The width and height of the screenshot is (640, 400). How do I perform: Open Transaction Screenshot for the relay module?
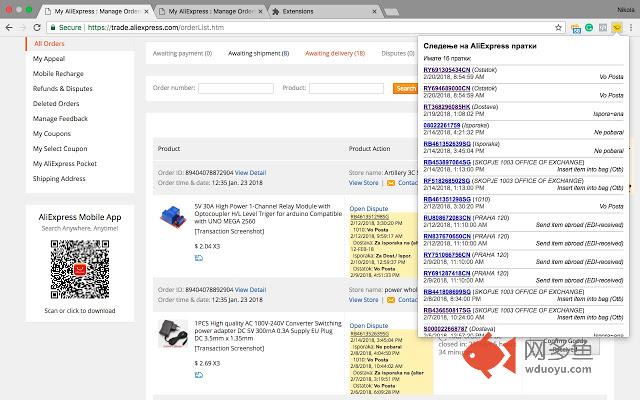[229, 231]
